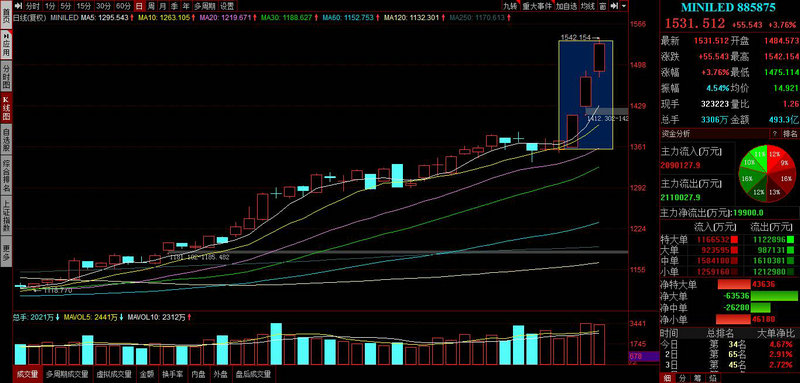Toggle the 重大事件 major events overlay

point(537,6)
